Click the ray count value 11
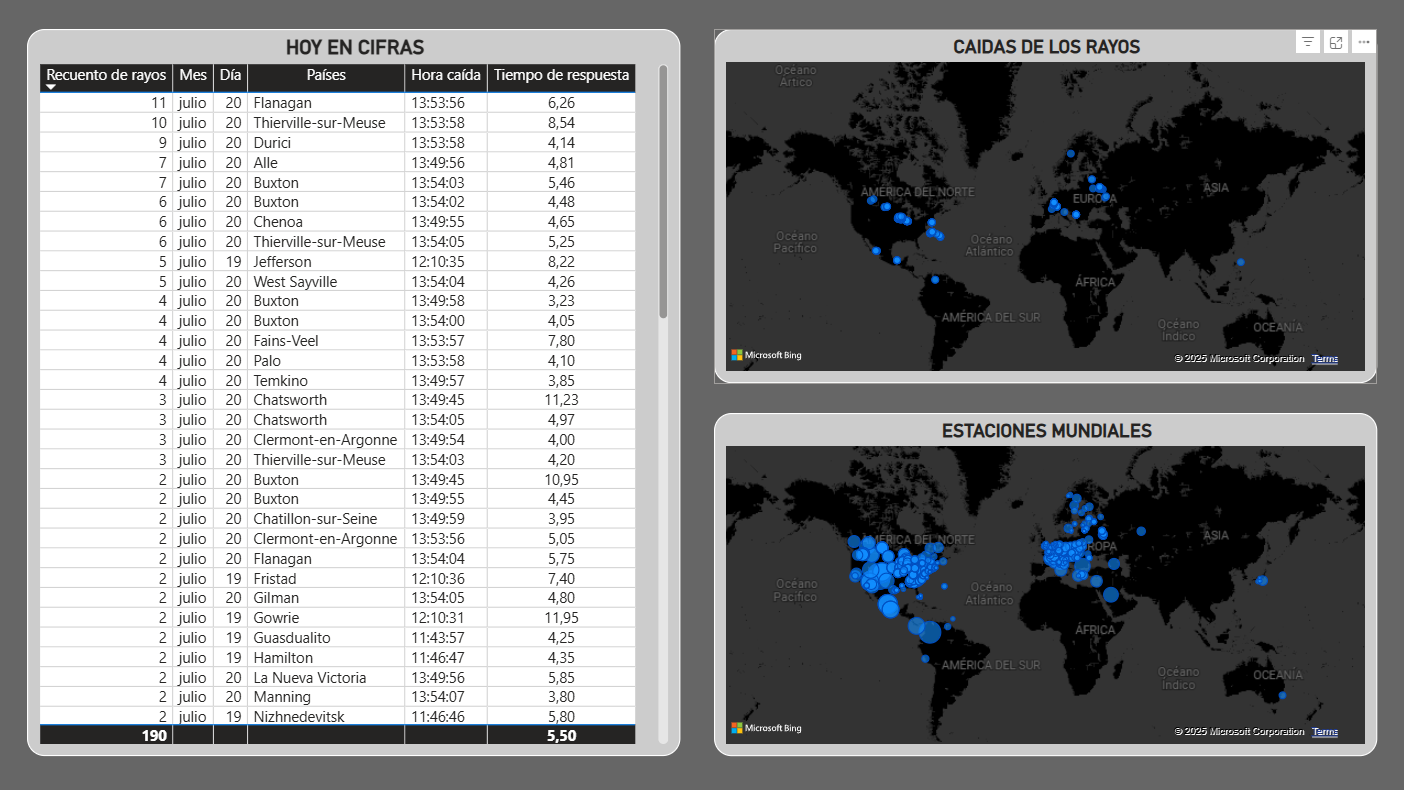This screenshot has height=790, width=1404. point(106,103)
